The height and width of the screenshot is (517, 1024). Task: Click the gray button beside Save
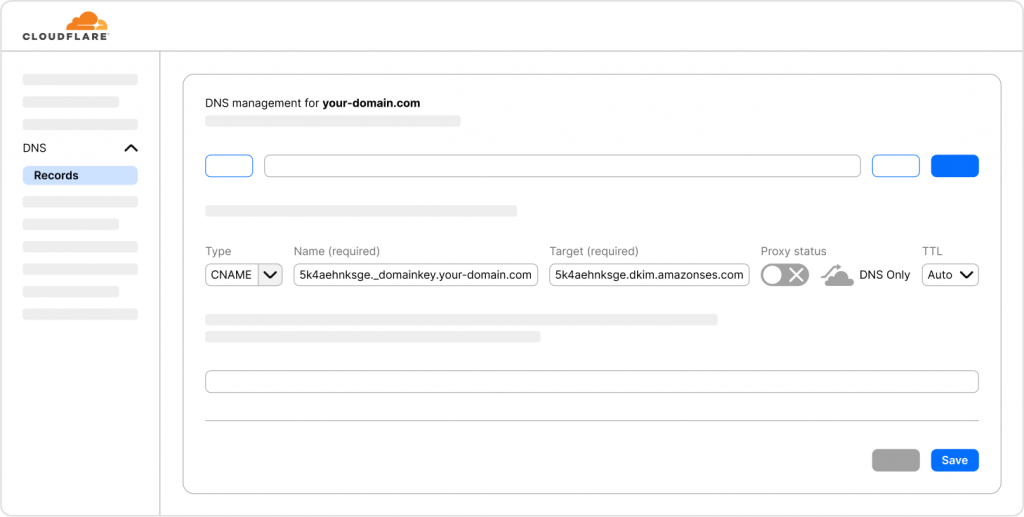coord(895,460)
